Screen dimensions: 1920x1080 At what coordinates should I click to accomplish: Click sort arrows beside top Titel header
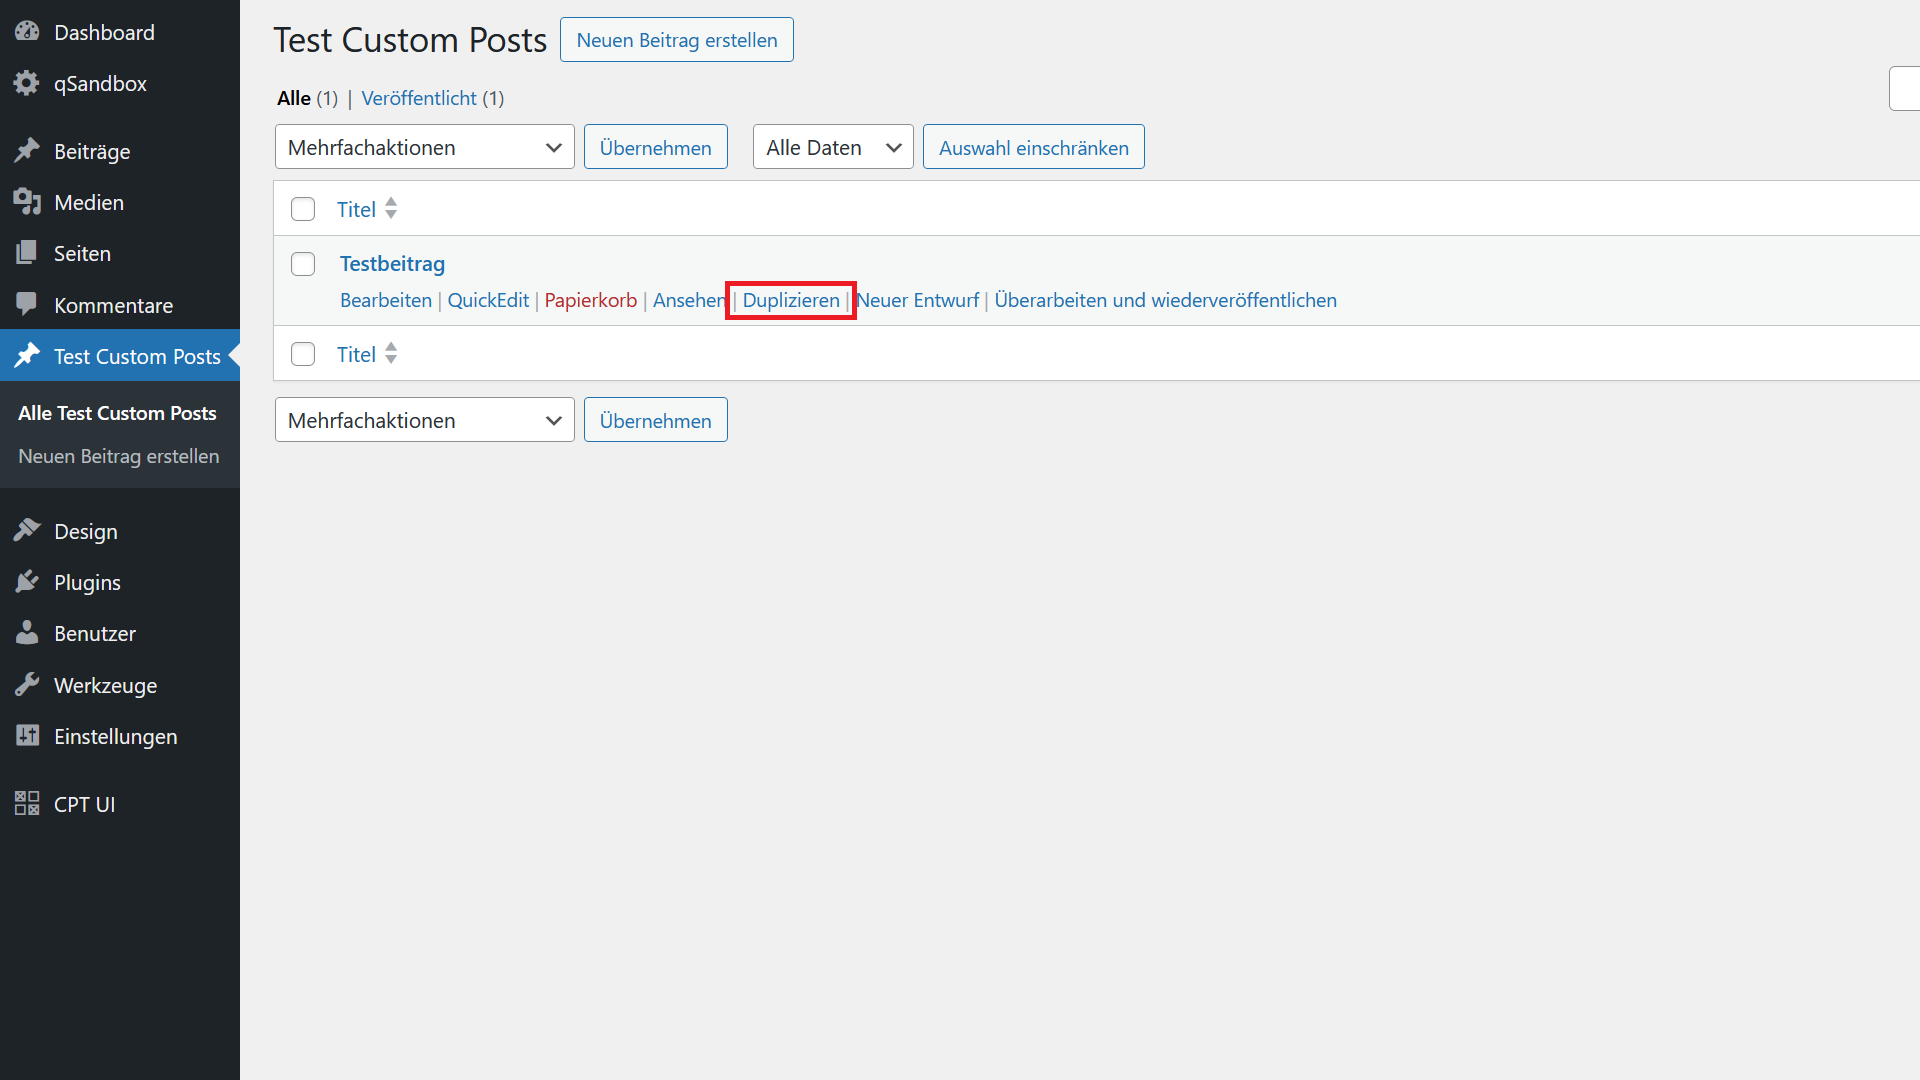click(x=391, y=208)
